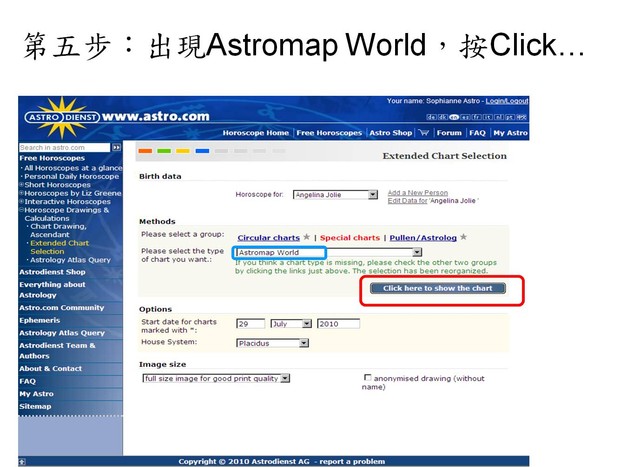Click the search go arrow button
Image resolution: width=640 pixels, height=467 pixels.
(x=117, y=147)
